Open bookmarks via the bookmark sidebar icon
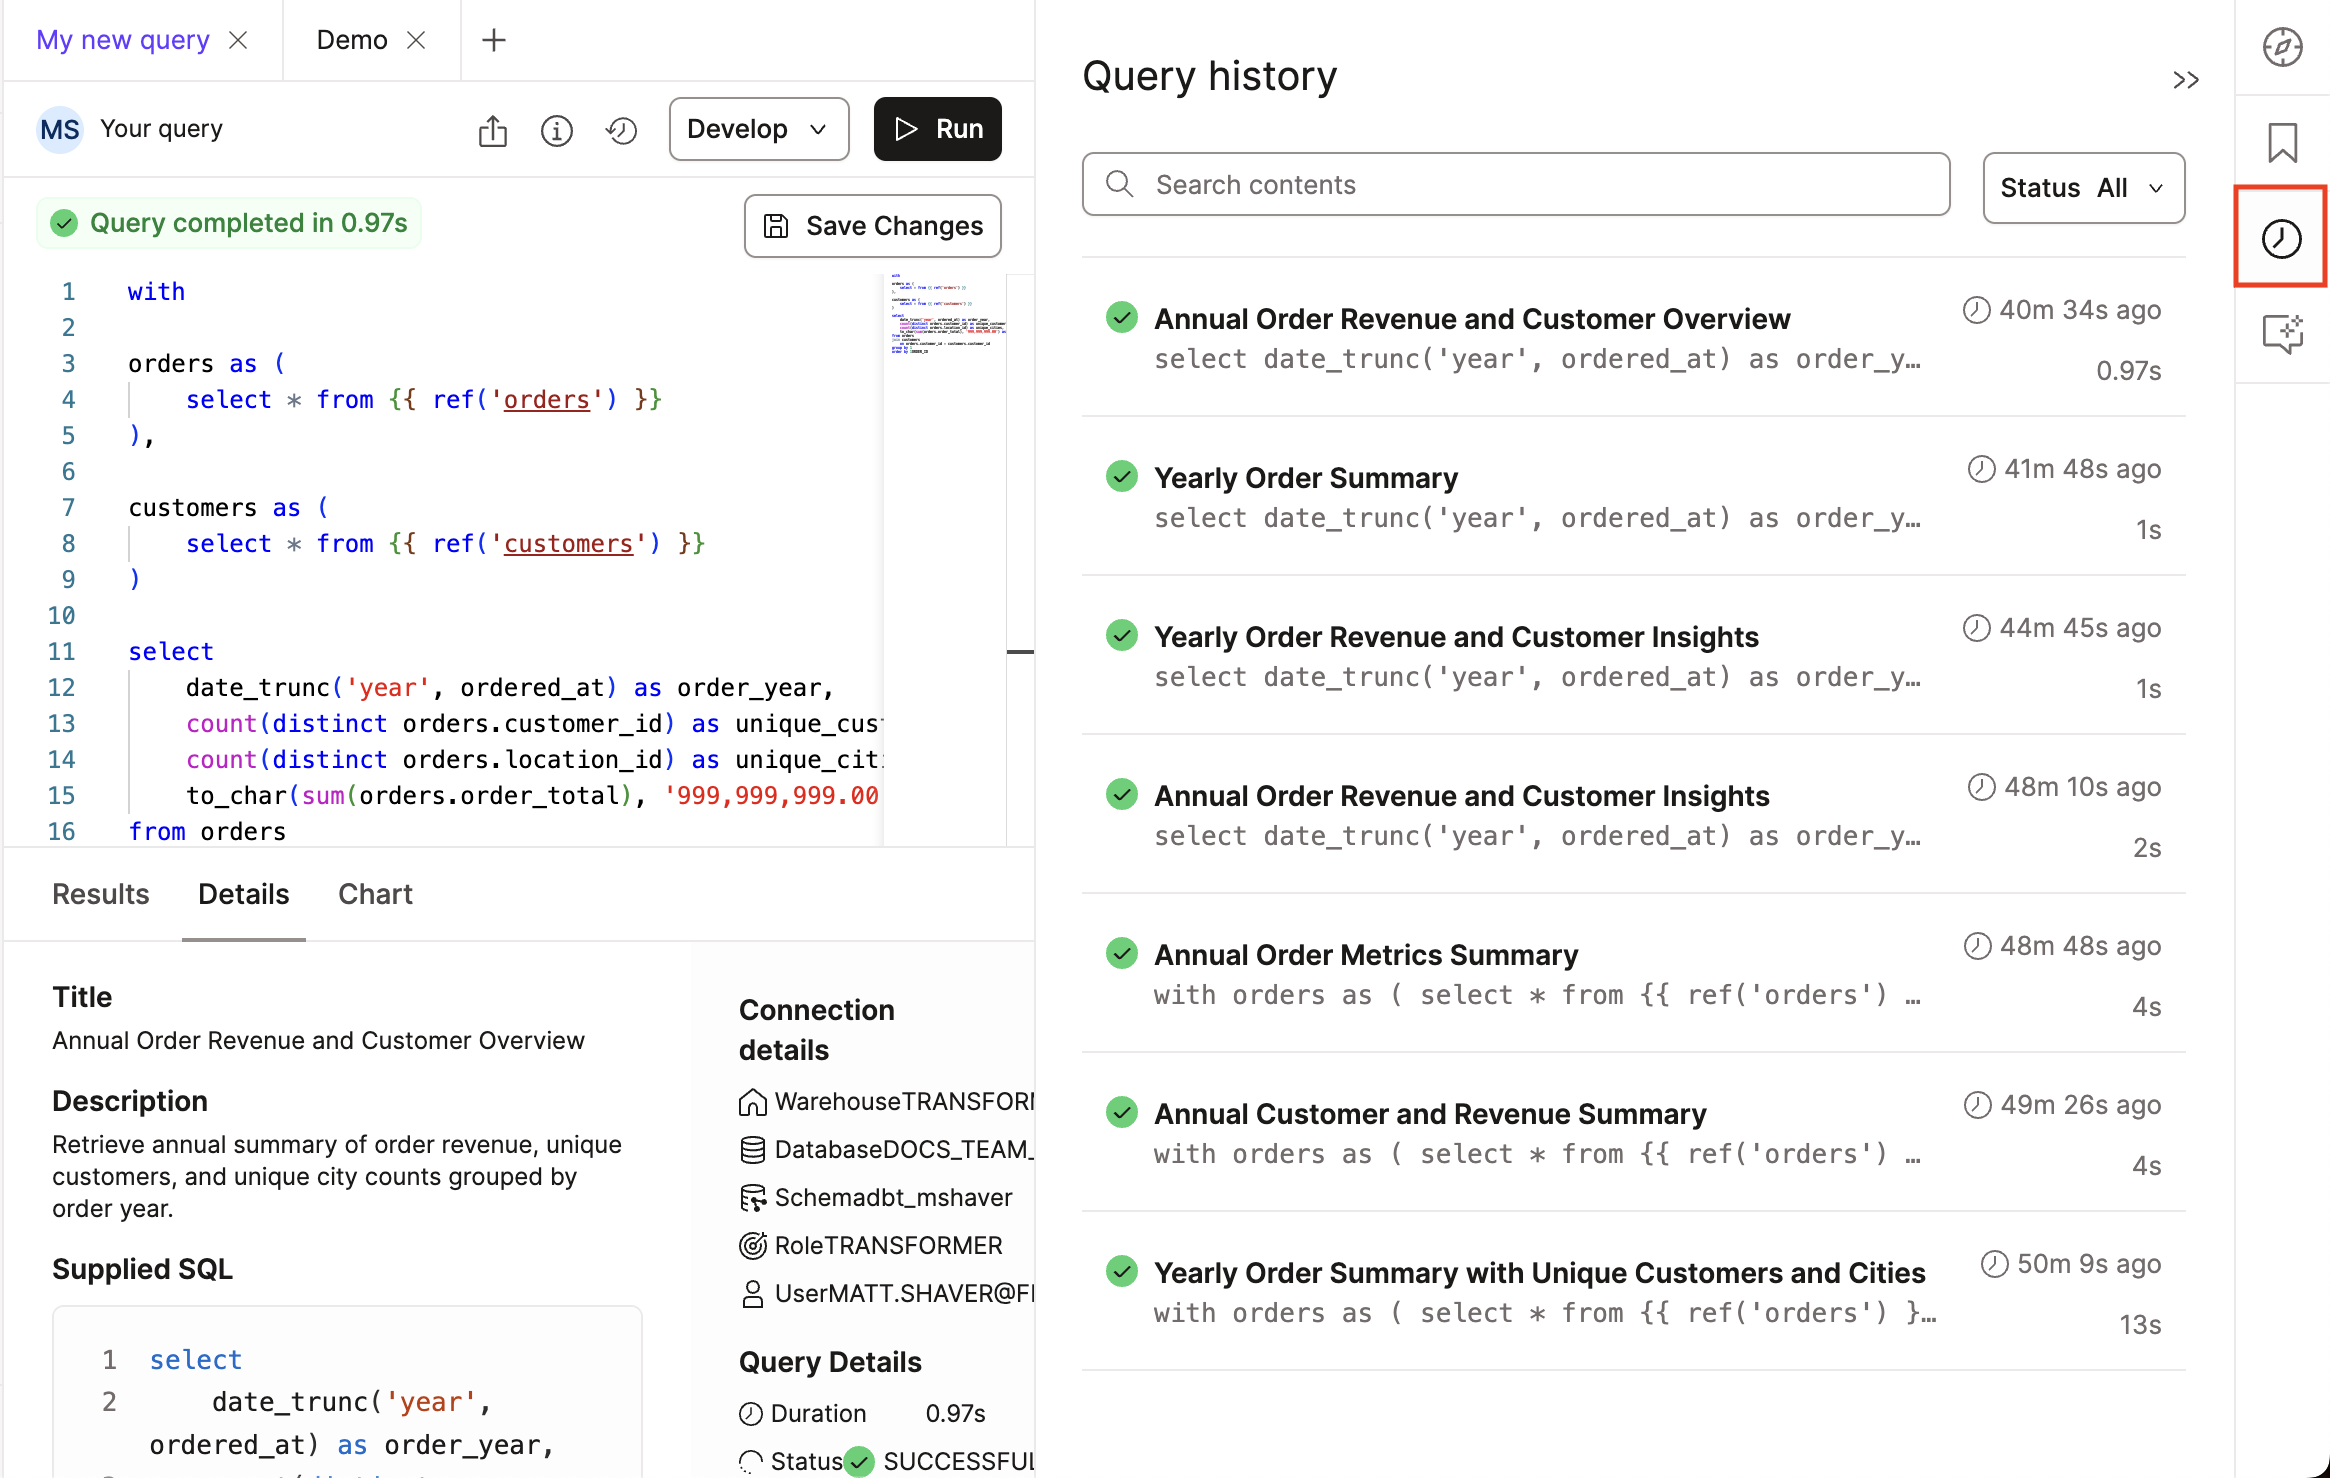The width and height of the screenshot is (2330, 1478). 2281,142
